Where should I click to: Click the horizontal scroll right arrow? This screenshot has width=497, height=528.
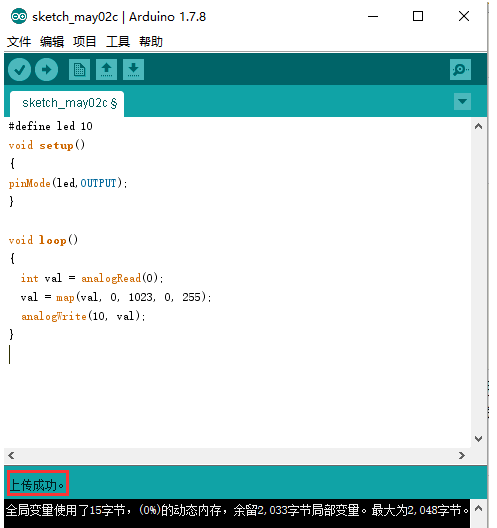pos(462,456)
